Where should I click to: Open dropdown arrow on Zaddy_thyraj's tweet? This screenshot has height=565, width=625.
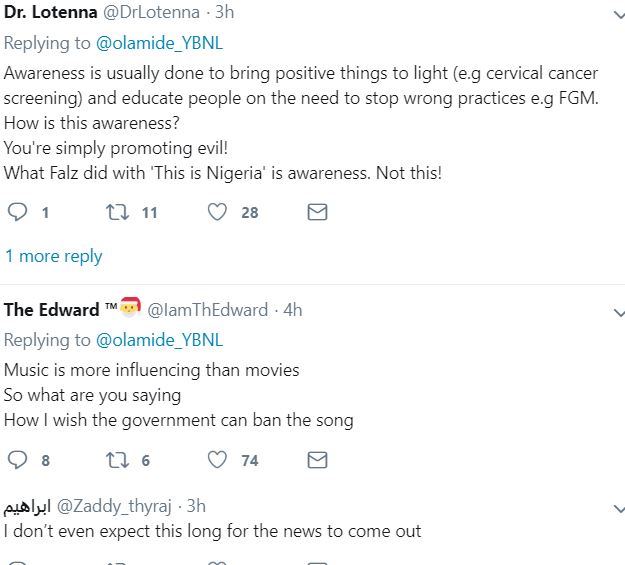[x=616, y=506]
